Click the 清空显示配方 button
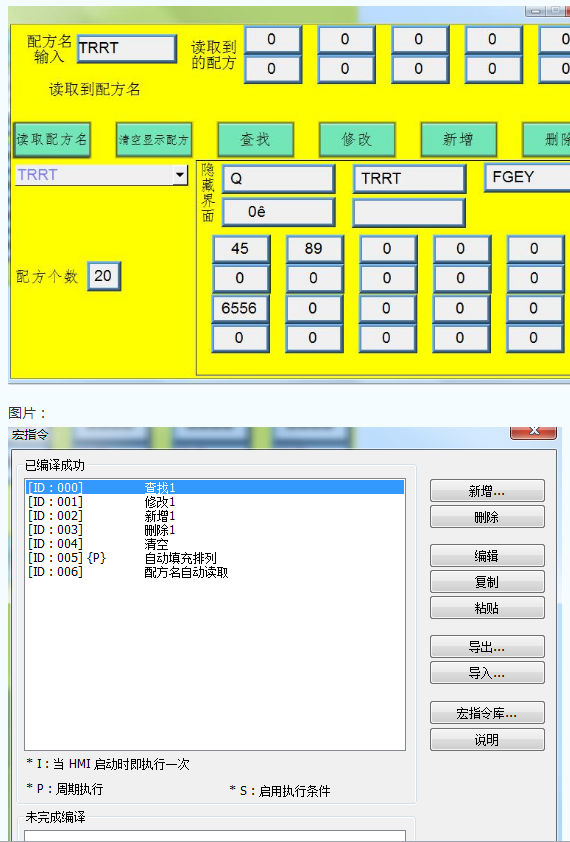Image resolution: width=570 pixels, height=842 pixels. (x=154, y=140)
